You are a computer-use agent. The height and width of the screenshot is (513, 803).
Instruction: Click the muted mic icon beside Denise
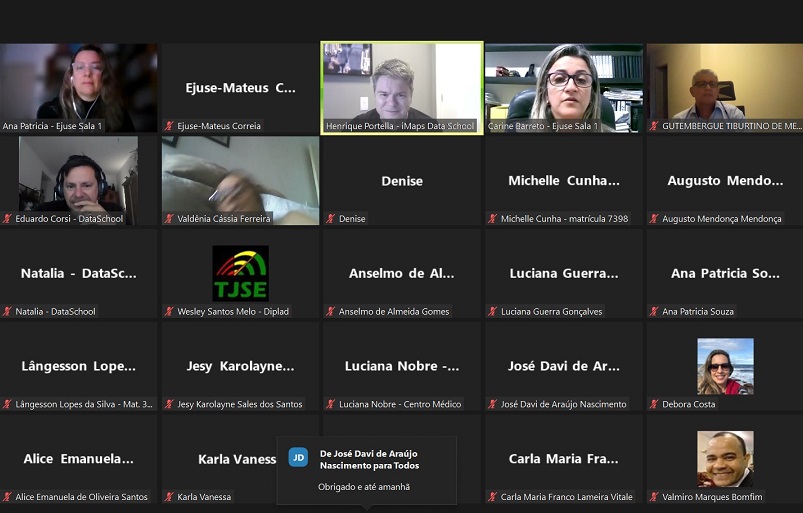point(331,219)
